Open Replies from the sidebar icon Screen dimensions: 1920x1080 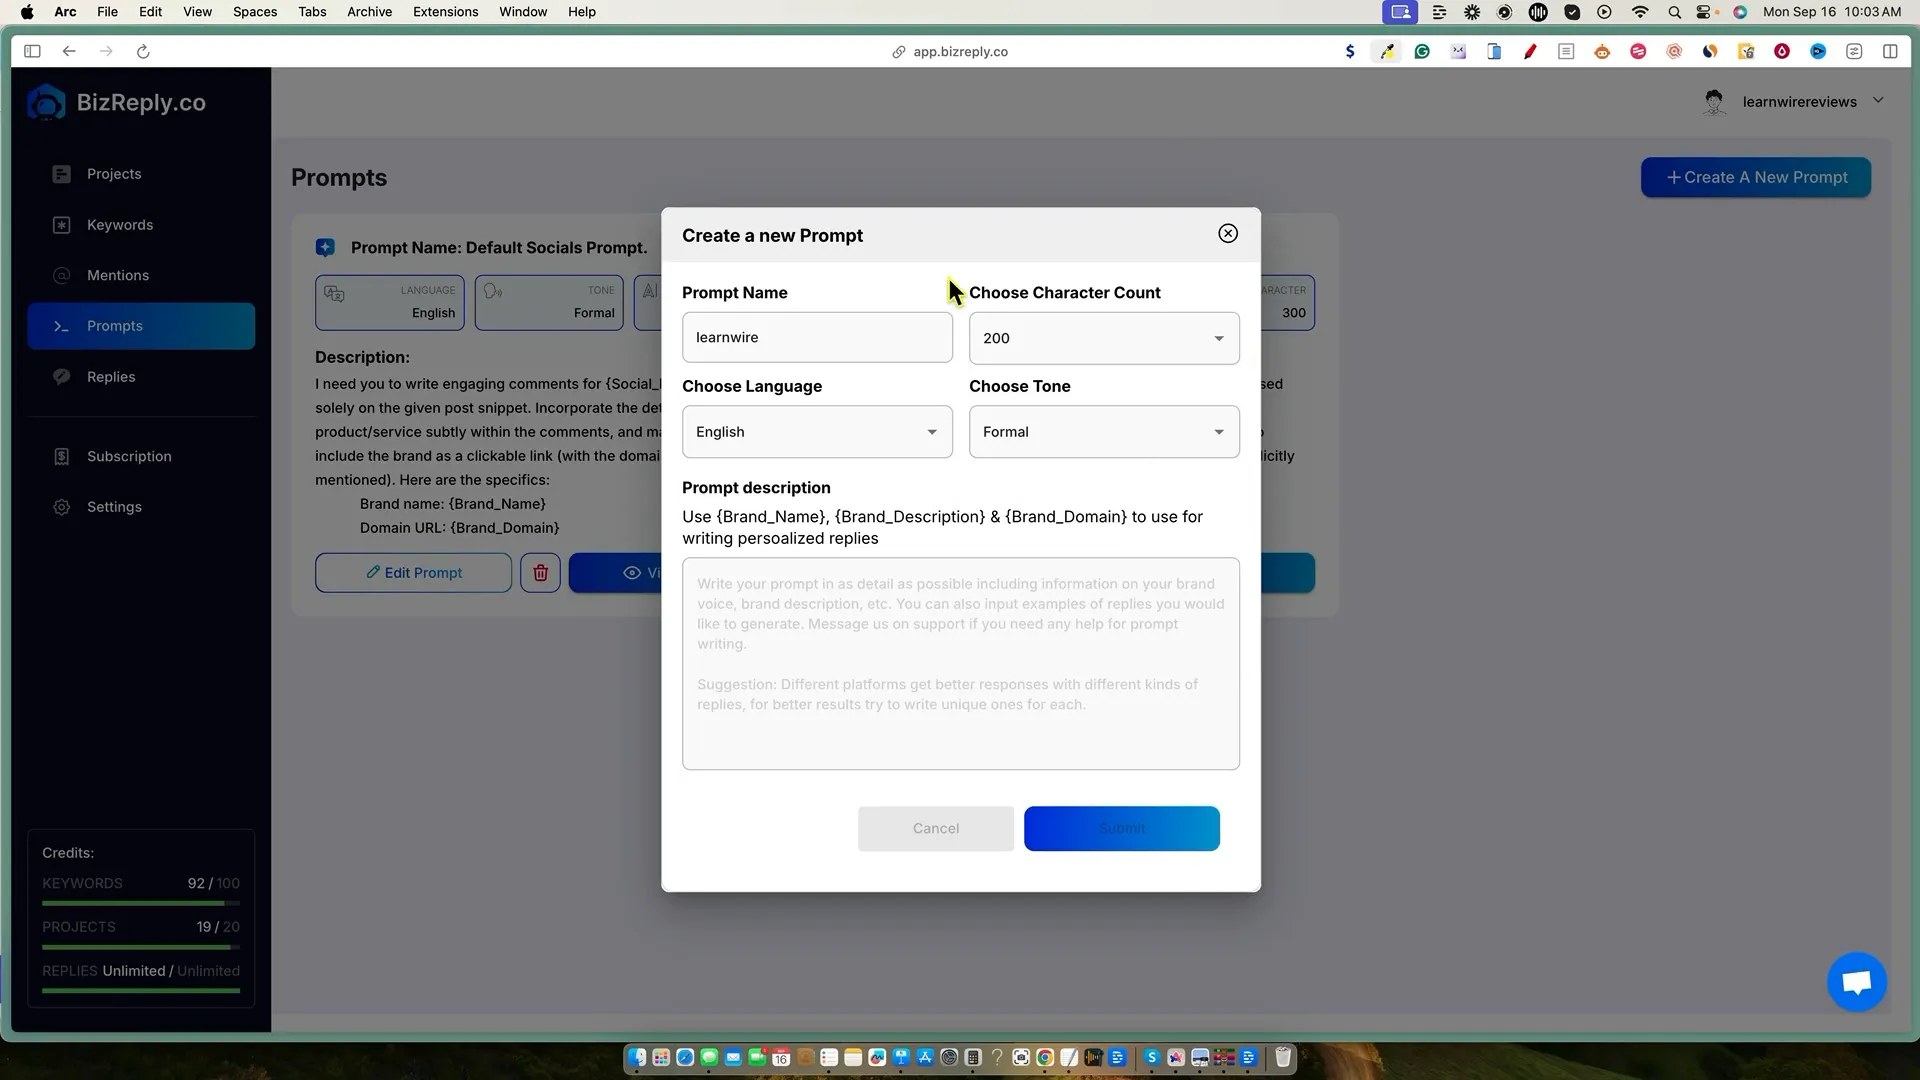point(62,377)
